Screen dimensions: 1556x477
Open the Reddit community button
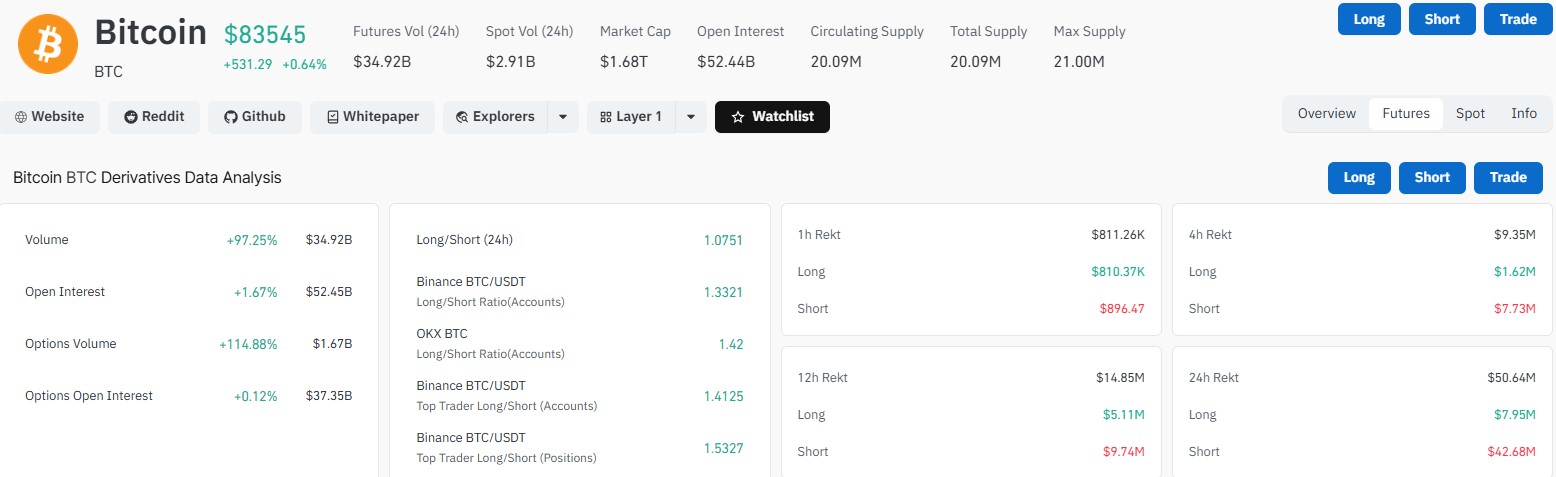tap(154, 117)
